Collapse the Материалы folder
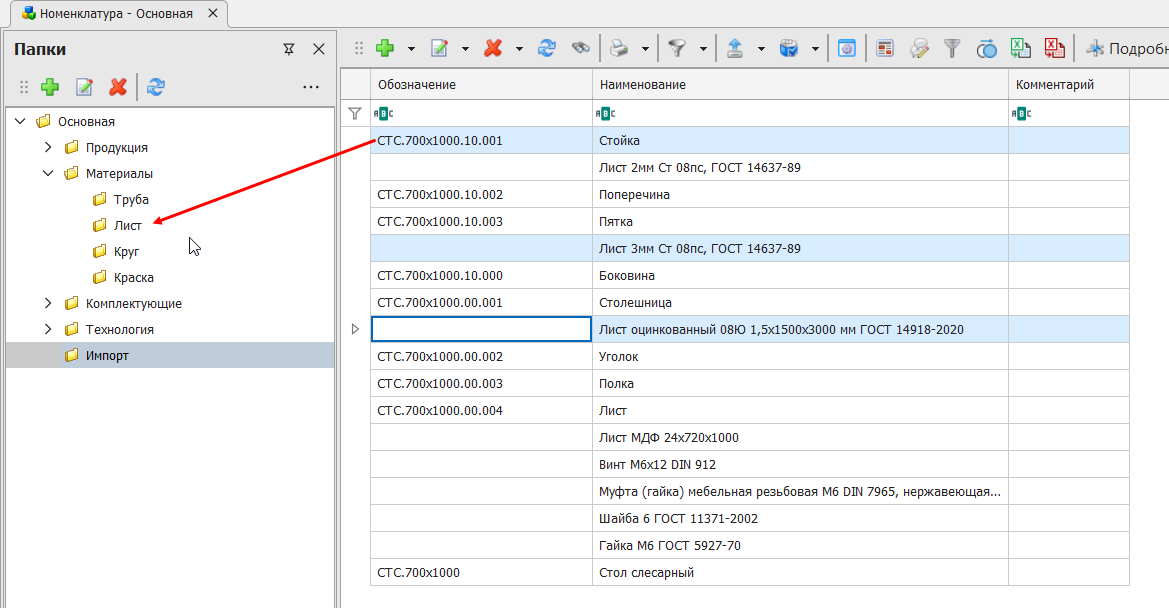The height and width of the screenshot is (608, 1169). pos(48,173)
